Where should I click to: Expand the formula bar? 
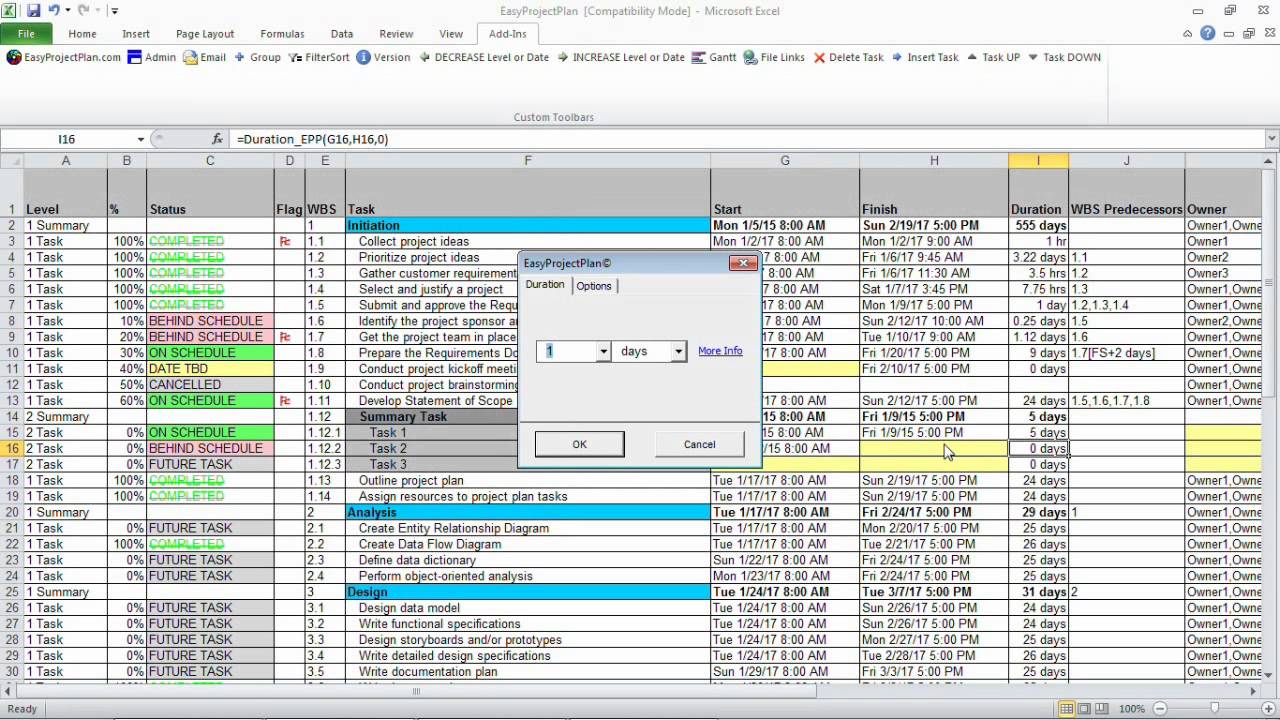coord(1272,139)
